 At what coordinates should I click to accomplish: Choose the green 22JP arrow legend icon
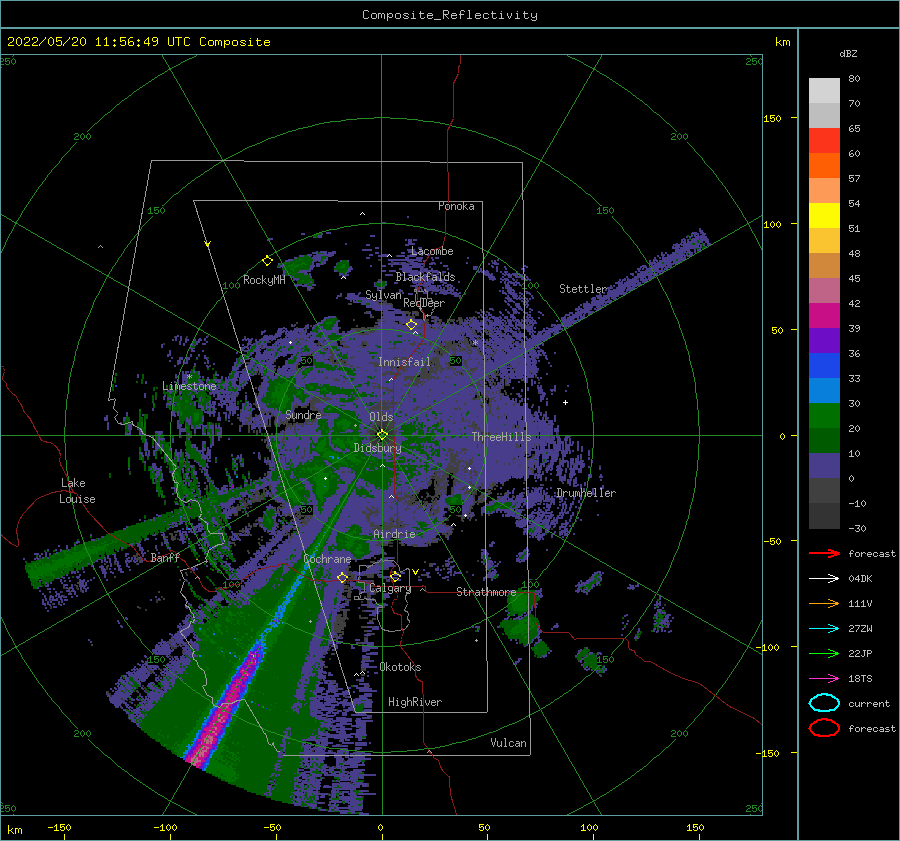pyautogui.click(x=824, y=653)
